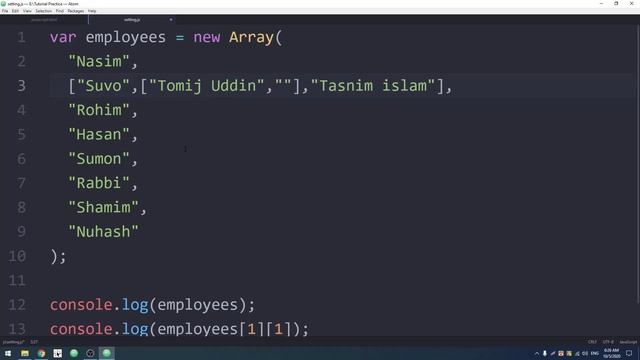640x360 pixels.
Task: Open the round dark taskbar app icon
Action: [90, 353]
